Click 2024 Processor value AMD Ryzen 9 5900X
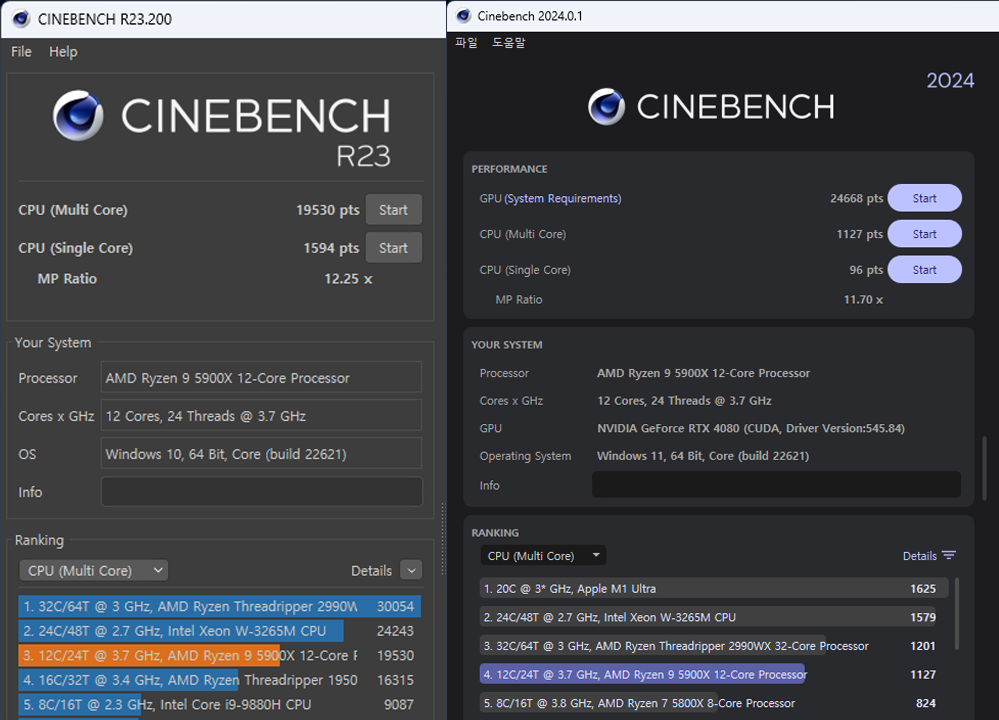Screen dimensions: 999x720 tap(703, 373)
